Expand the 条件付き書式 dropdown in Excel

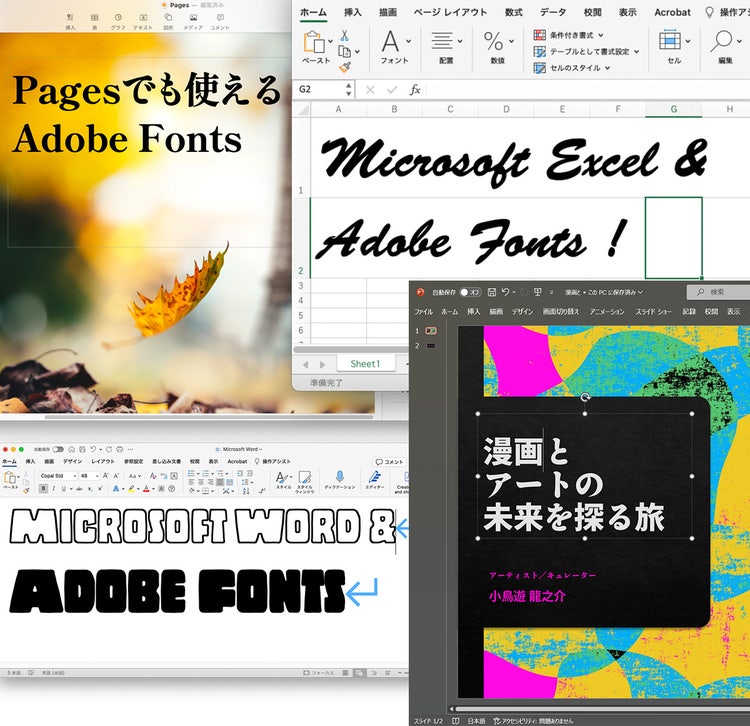pyautogui.click(x=600, y=34)
